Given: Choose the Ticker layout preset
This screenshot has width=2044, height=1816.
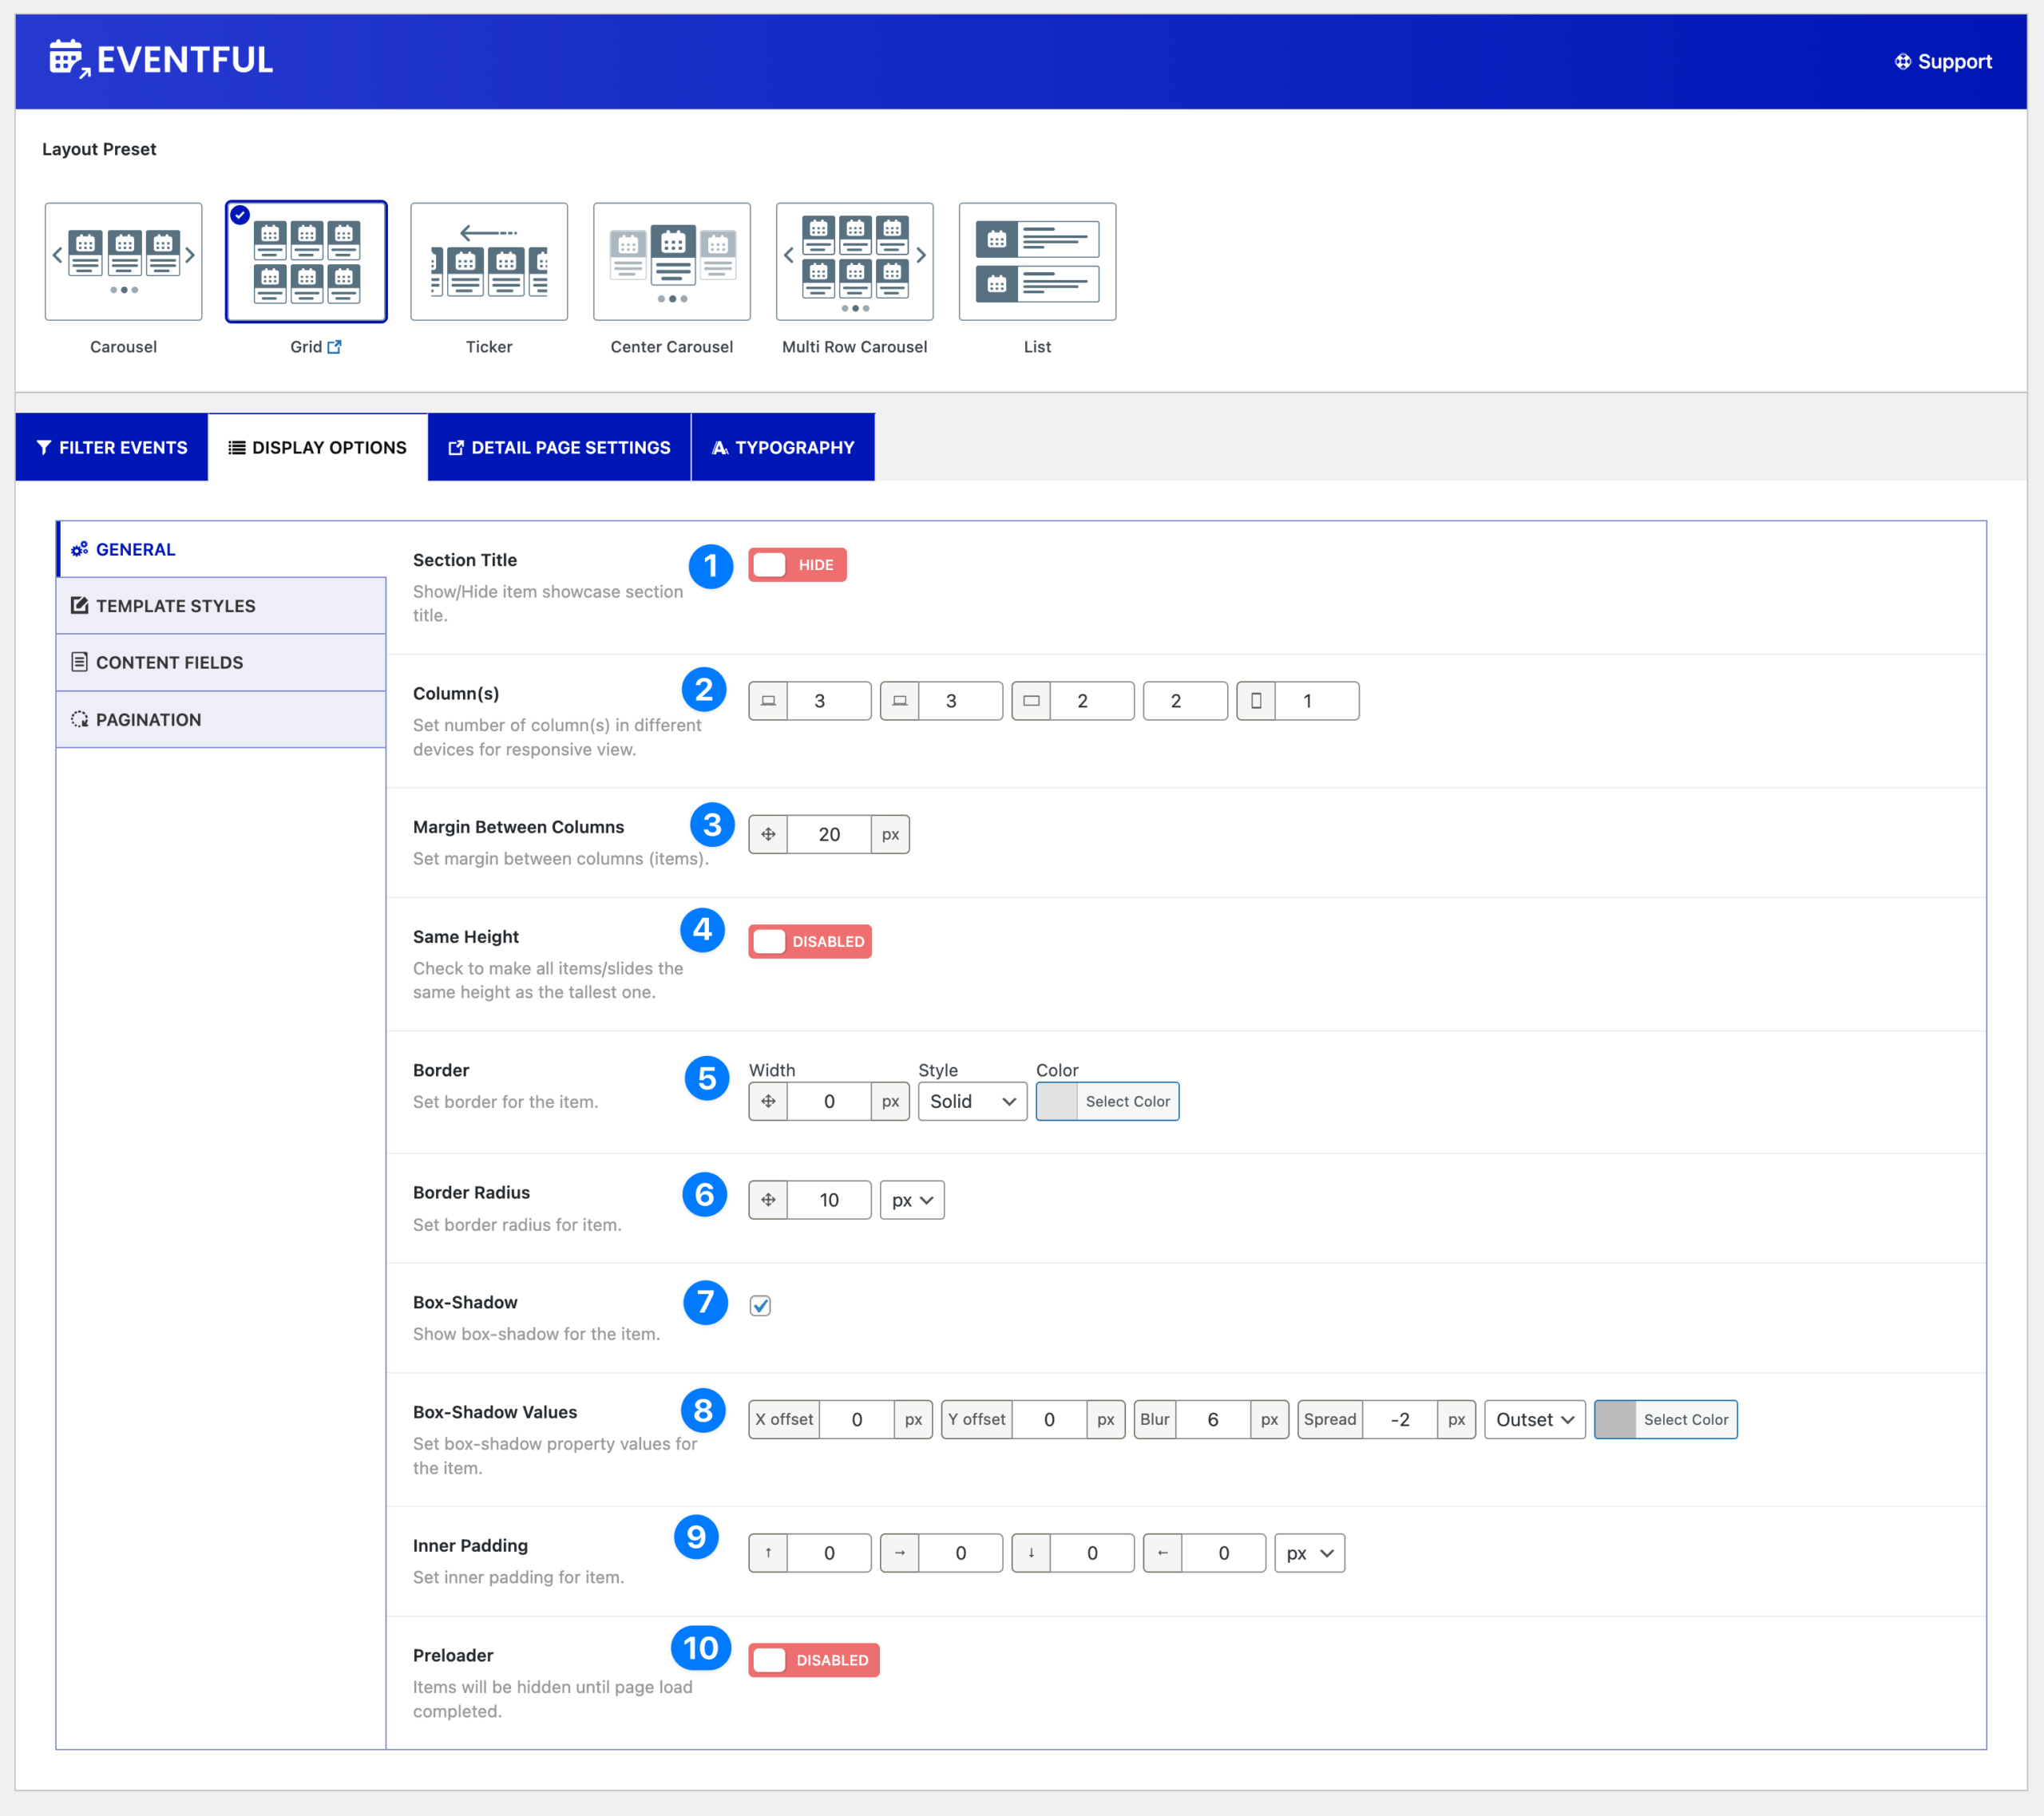Looking at the screenshot, I should tap(489, 261).
